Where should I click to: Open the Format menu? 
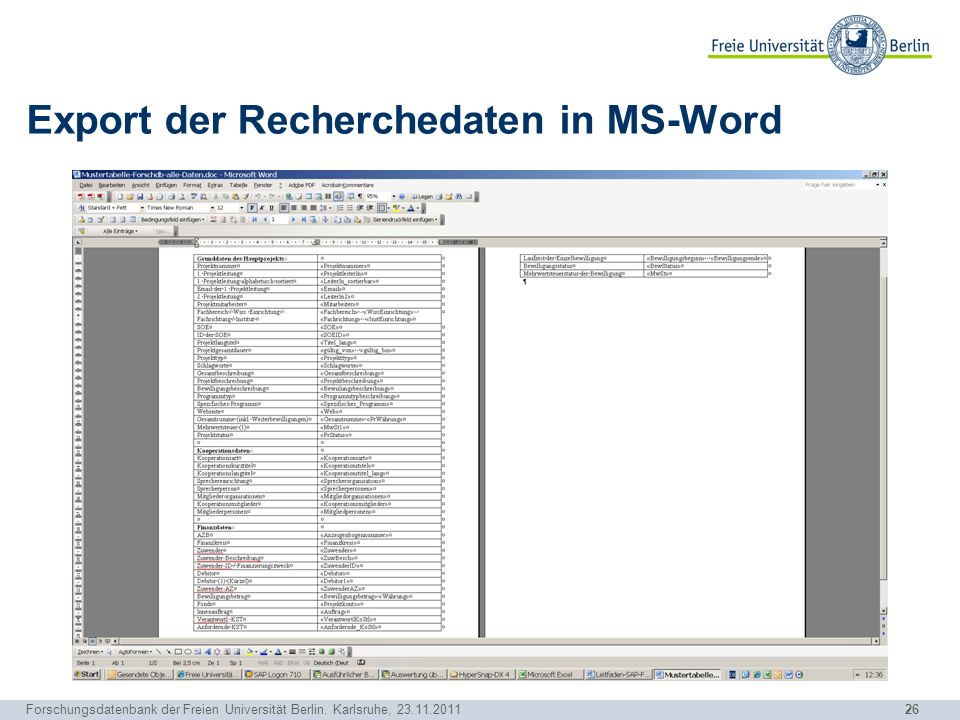pos(192,185)
